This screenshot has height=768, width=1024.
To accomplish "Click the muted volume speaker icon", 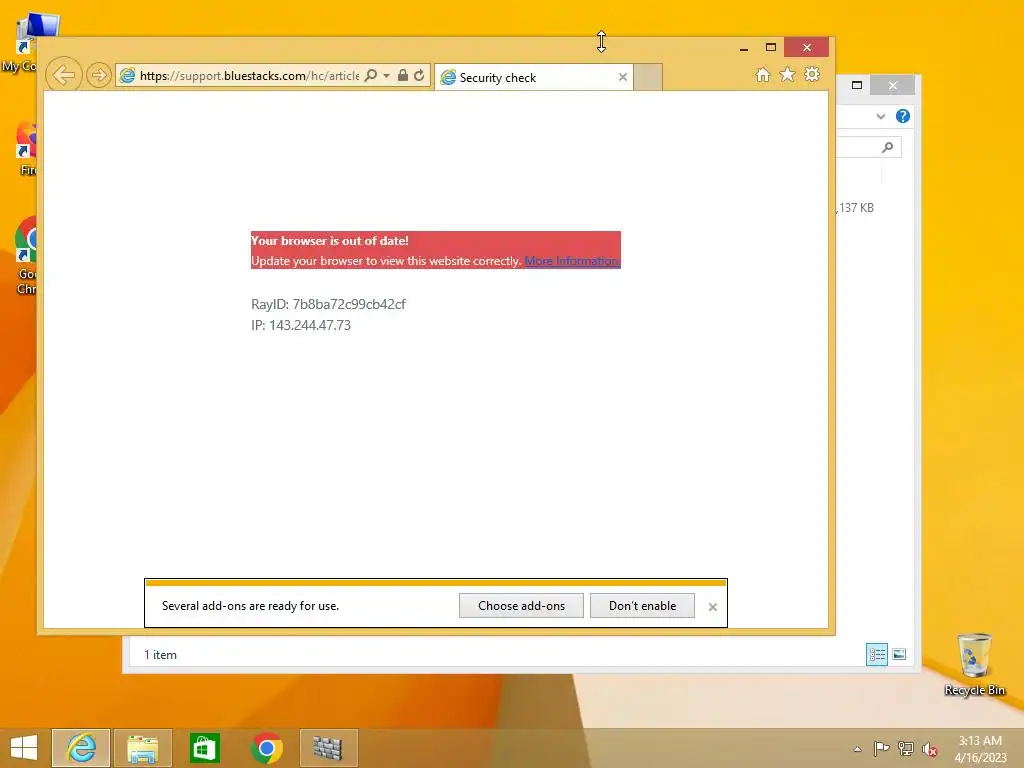I will pos(930,749).
